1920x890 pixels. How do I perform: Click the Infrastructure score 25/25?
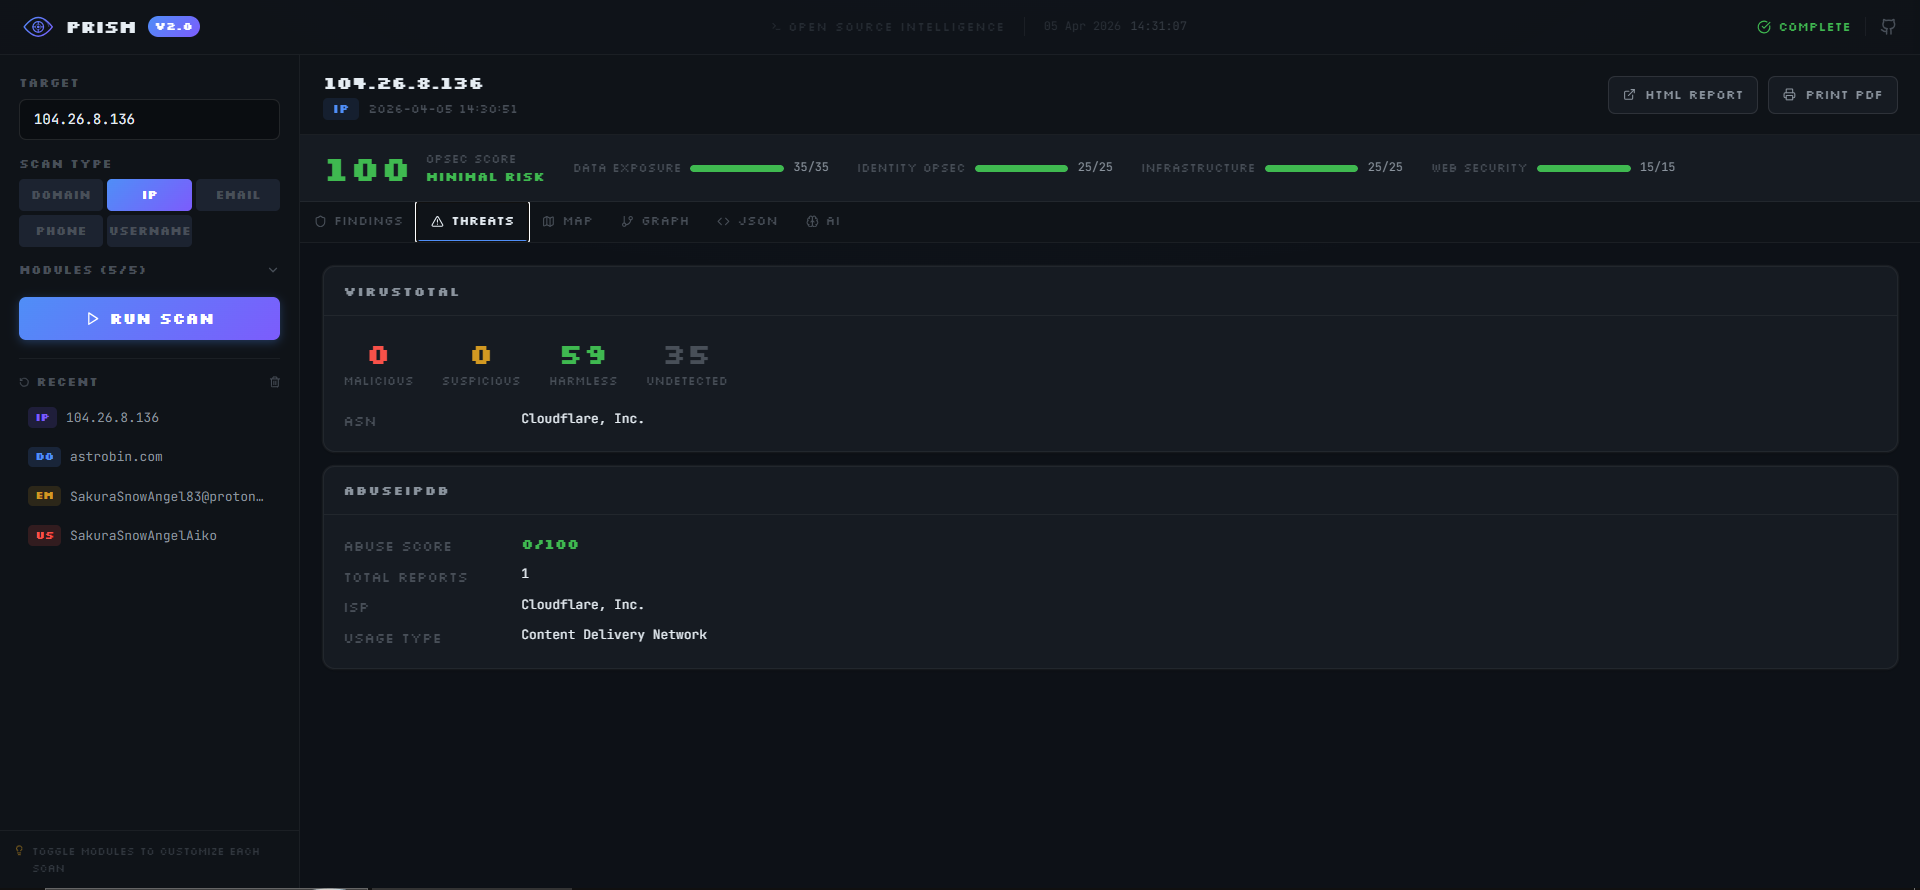point(1385,167)
